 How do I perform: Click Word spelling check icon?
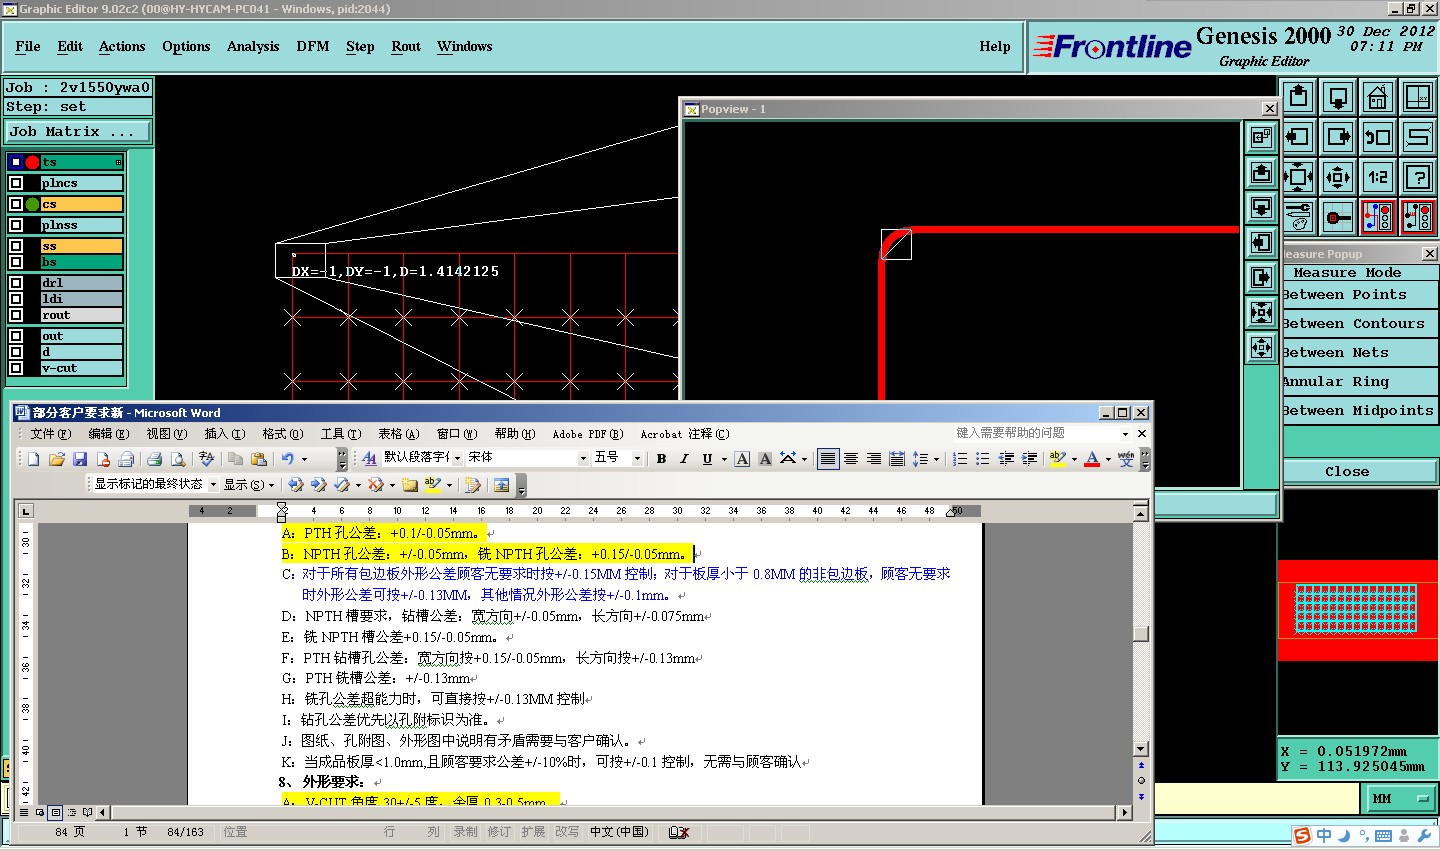[206, 459]
